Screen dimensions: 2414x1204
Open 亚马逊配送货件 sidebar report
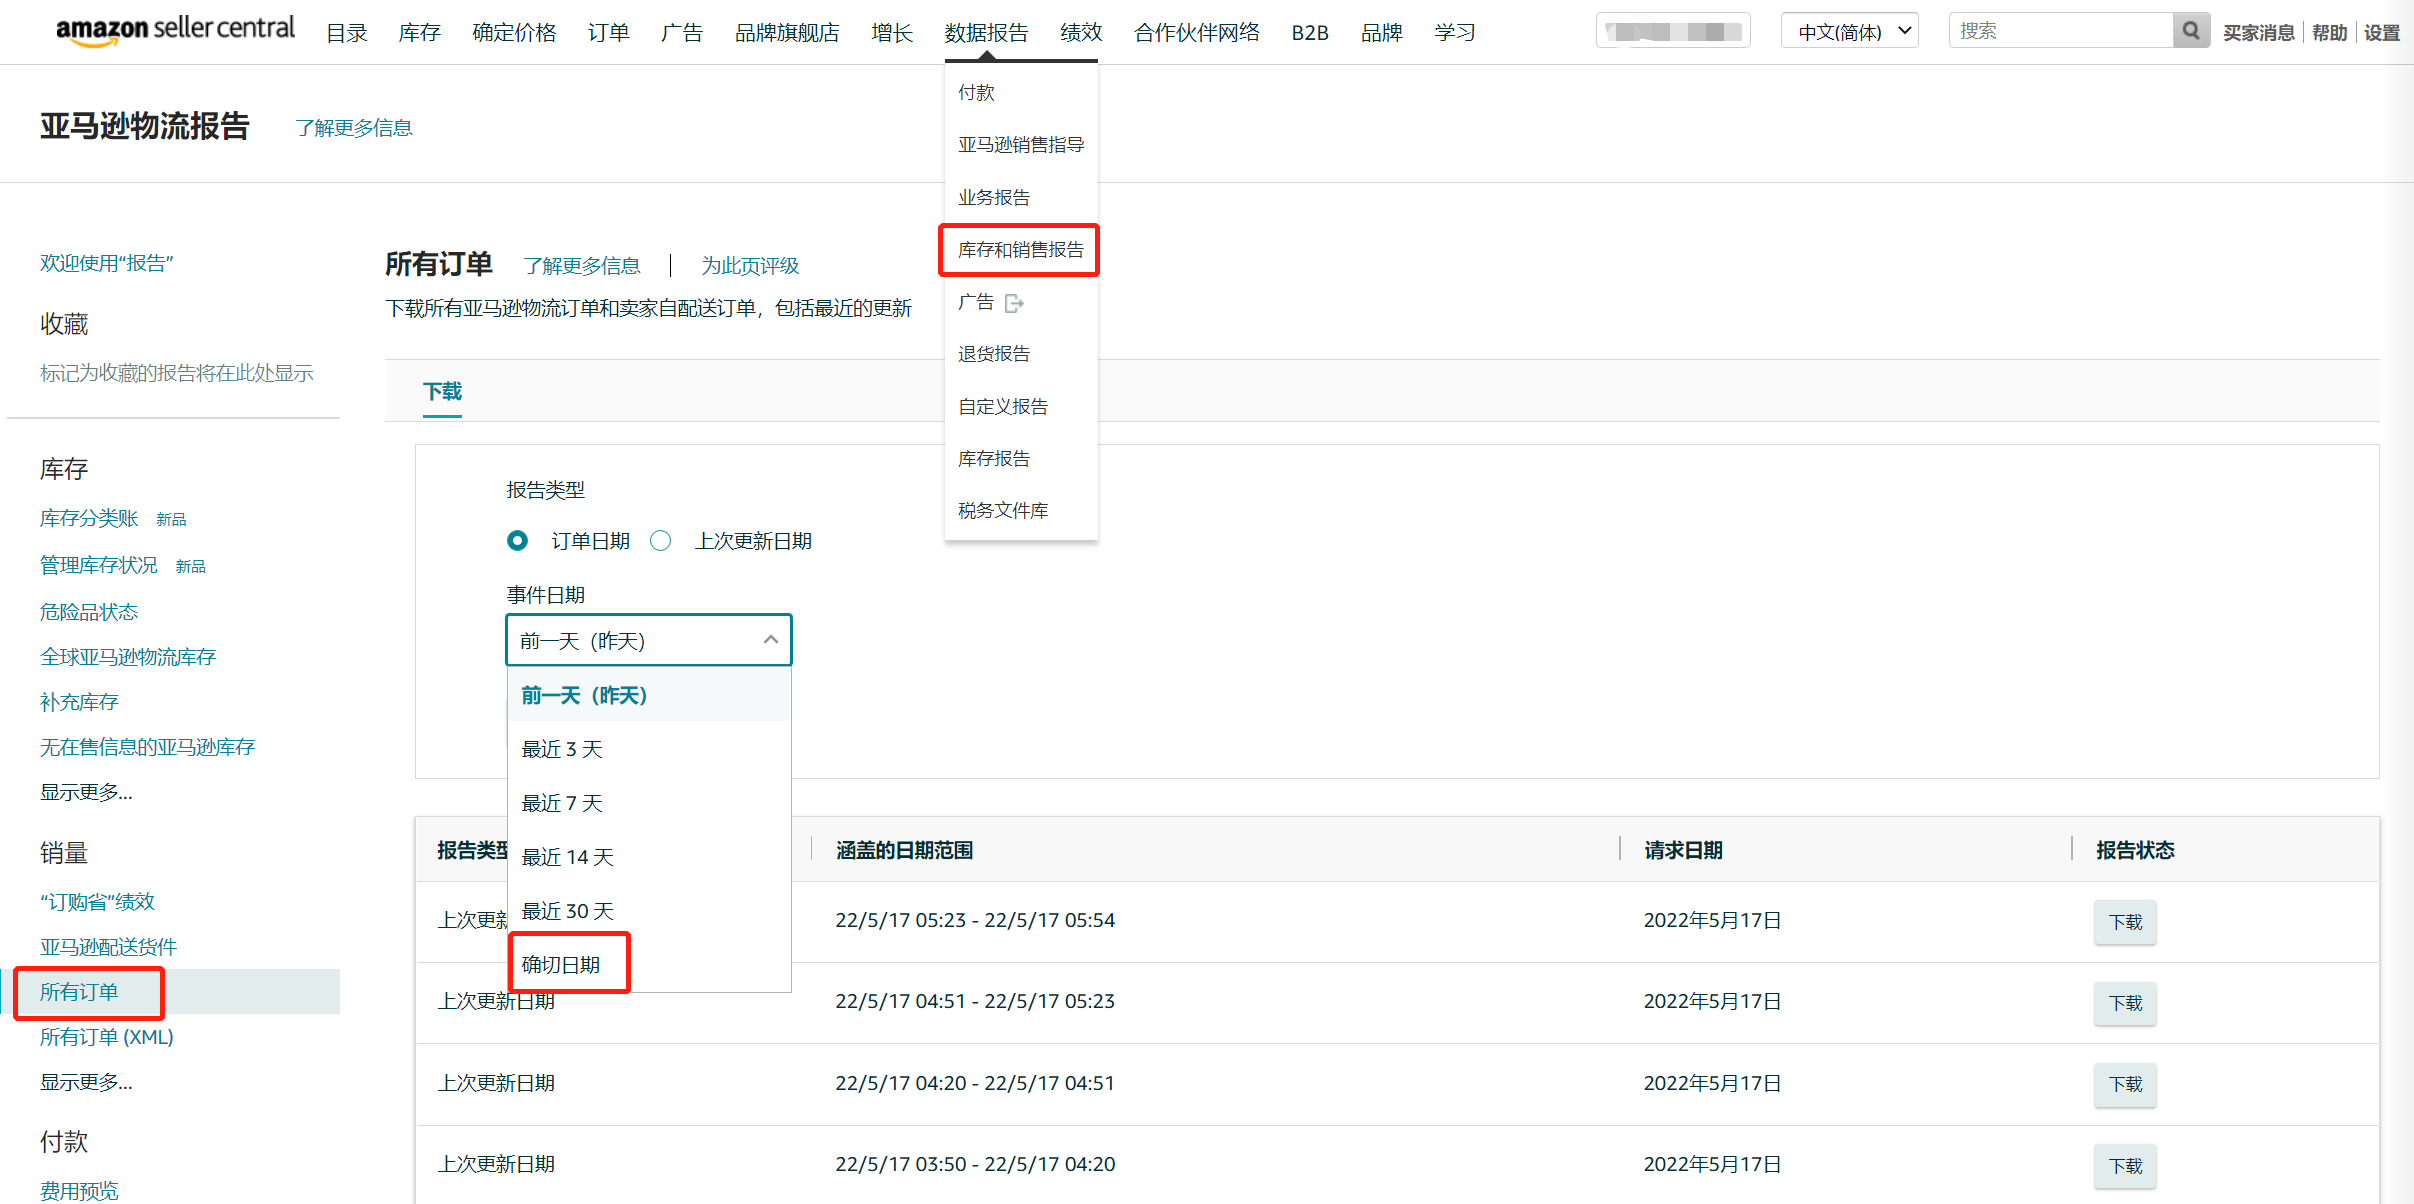109,947
